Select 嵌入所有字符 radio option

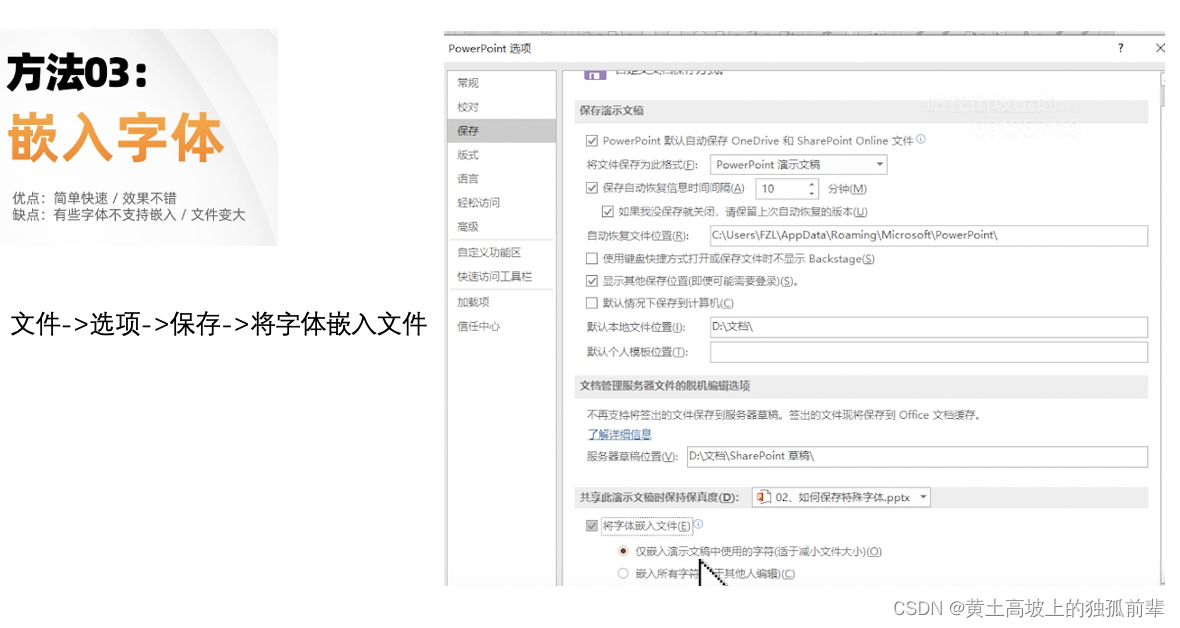point(622,574)
